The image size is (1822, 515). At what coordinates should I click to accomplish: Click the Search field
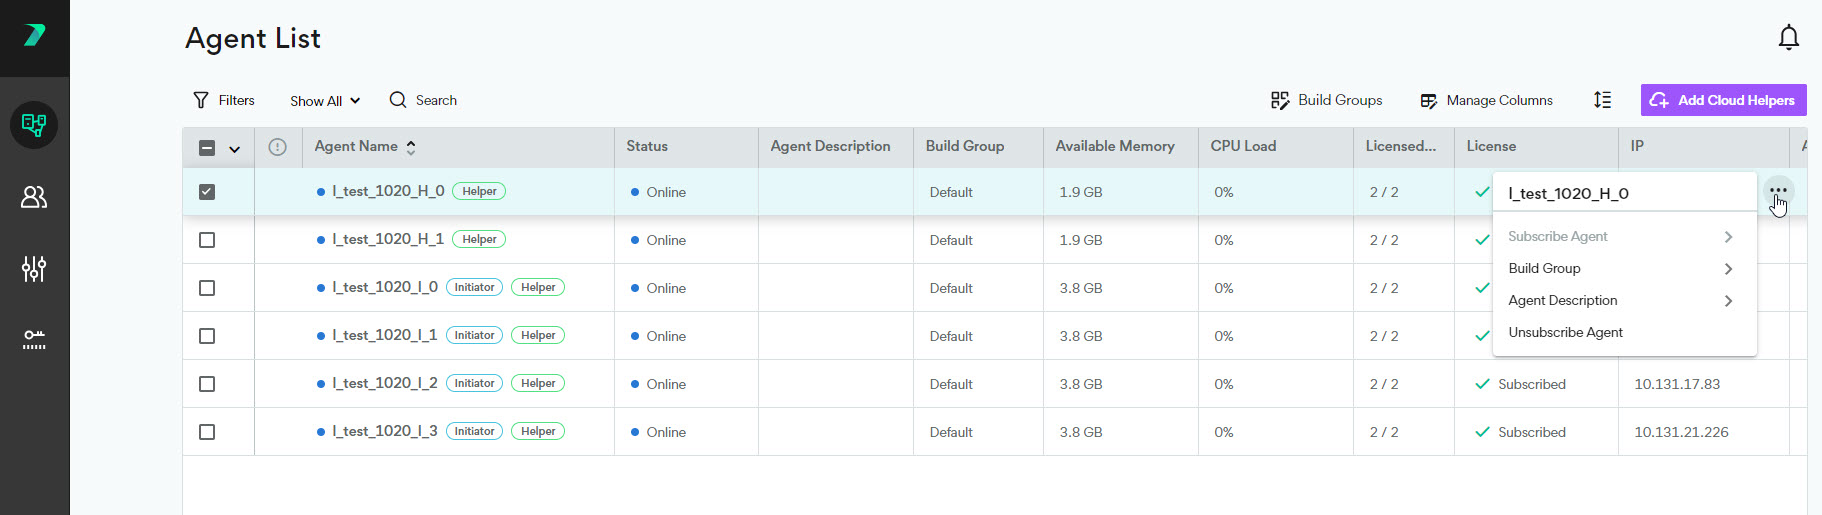(x=435, y=100)
